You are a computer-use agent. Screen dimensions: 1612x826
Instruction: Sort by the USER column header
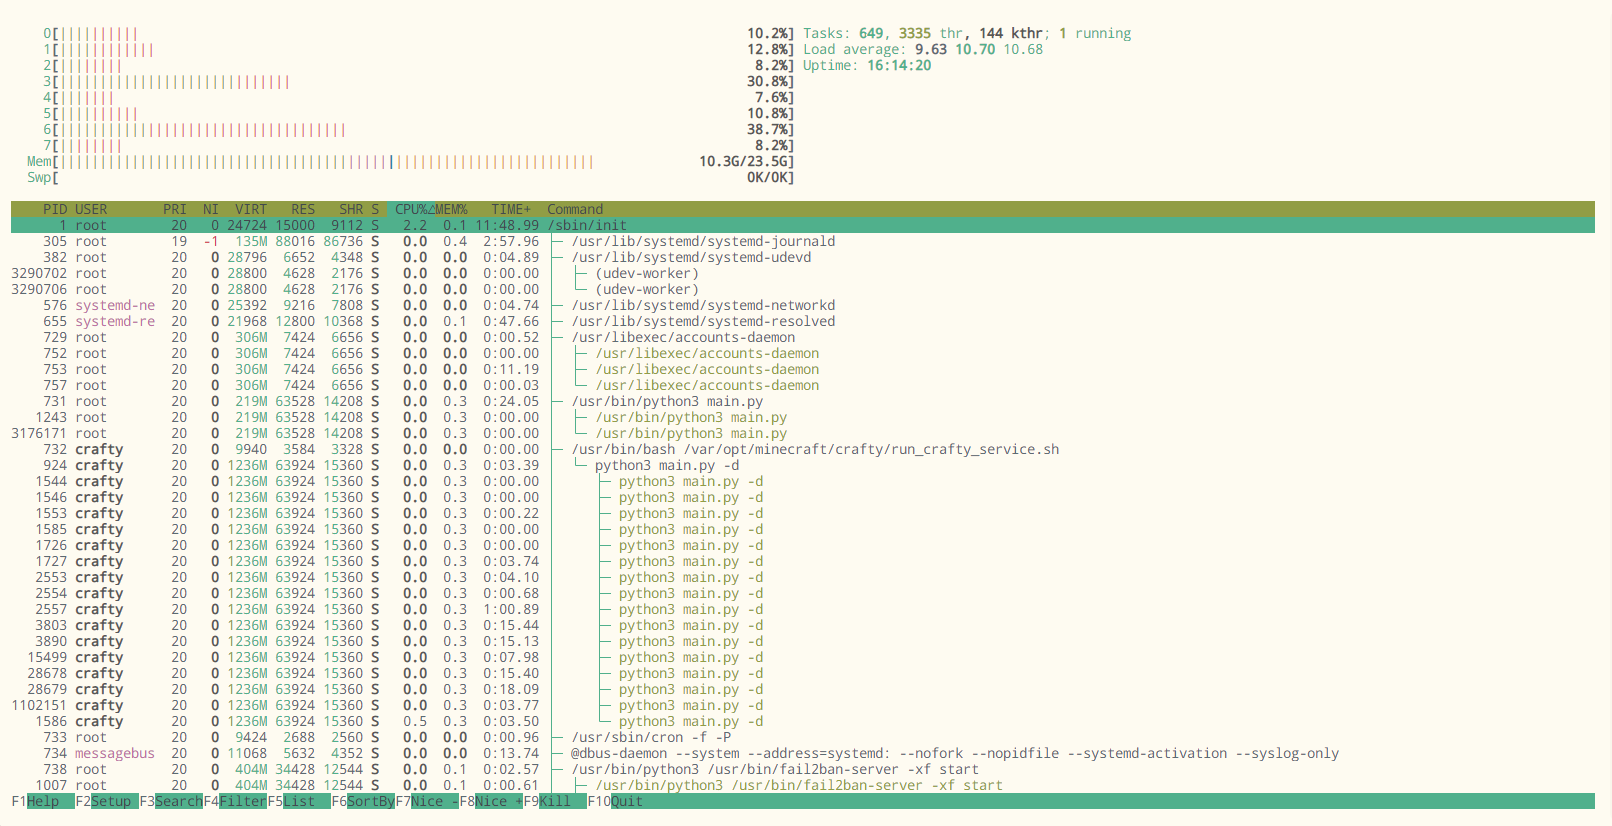[91, 209]
